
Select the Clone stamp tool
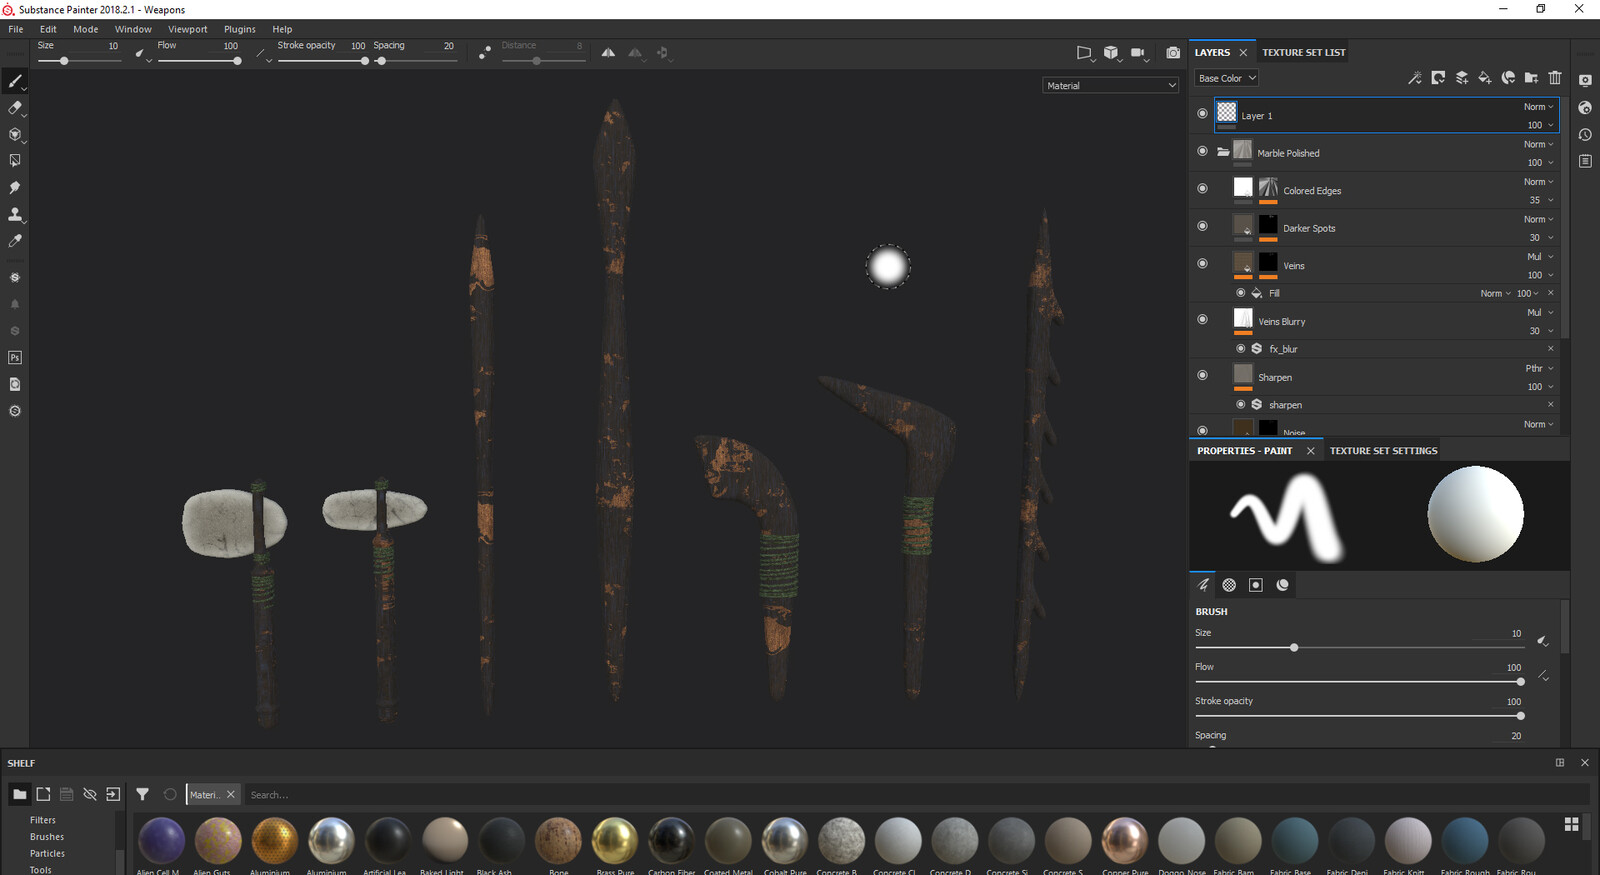(15, 214)
